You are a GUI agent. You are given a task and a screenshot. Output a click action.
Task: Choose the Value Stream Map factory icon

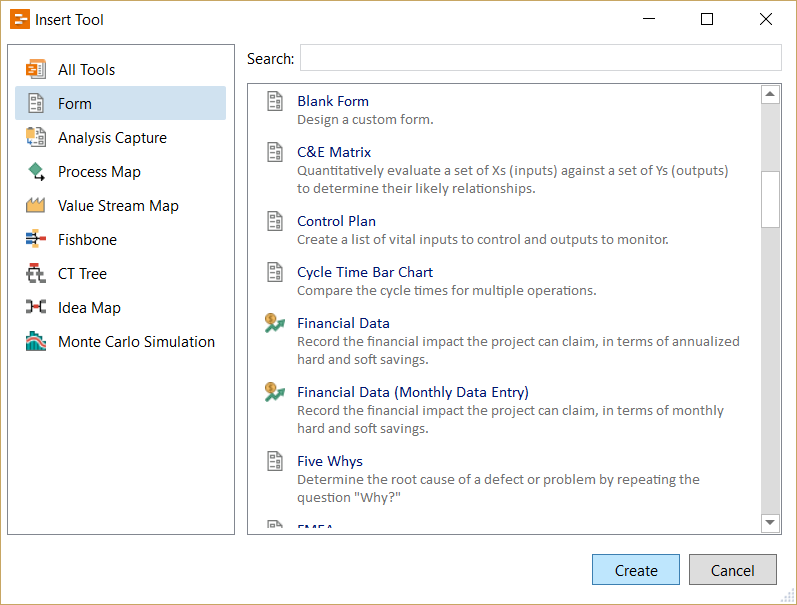[36, 205]
